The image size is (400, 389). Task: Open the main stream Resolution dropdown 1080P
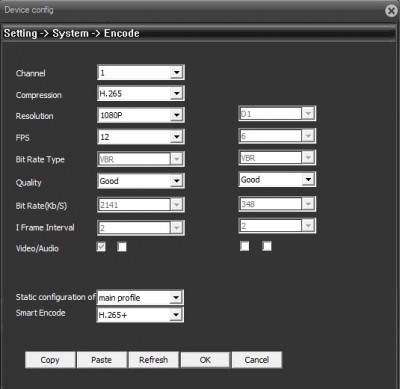141,115
